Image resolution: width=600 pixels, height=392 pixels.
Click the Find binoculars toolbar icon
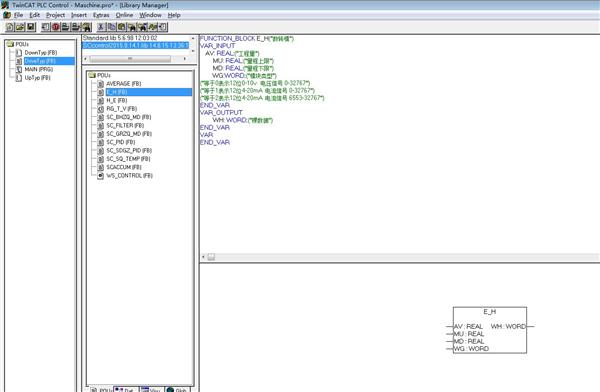(x=132, y=27)
